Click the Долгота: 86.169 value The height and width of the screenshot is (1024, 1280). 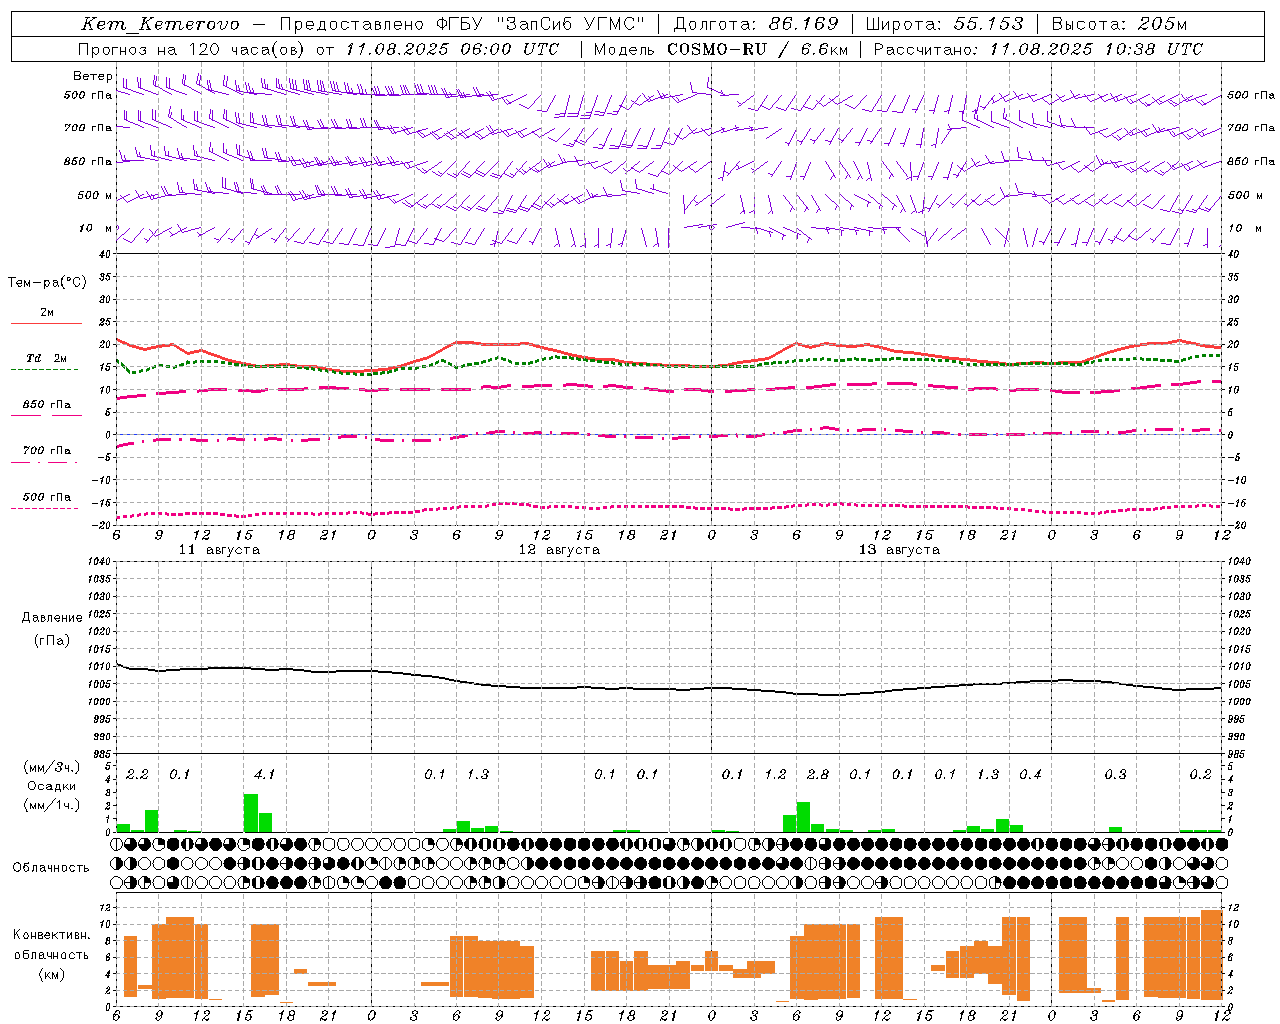[x=756, y=24]
